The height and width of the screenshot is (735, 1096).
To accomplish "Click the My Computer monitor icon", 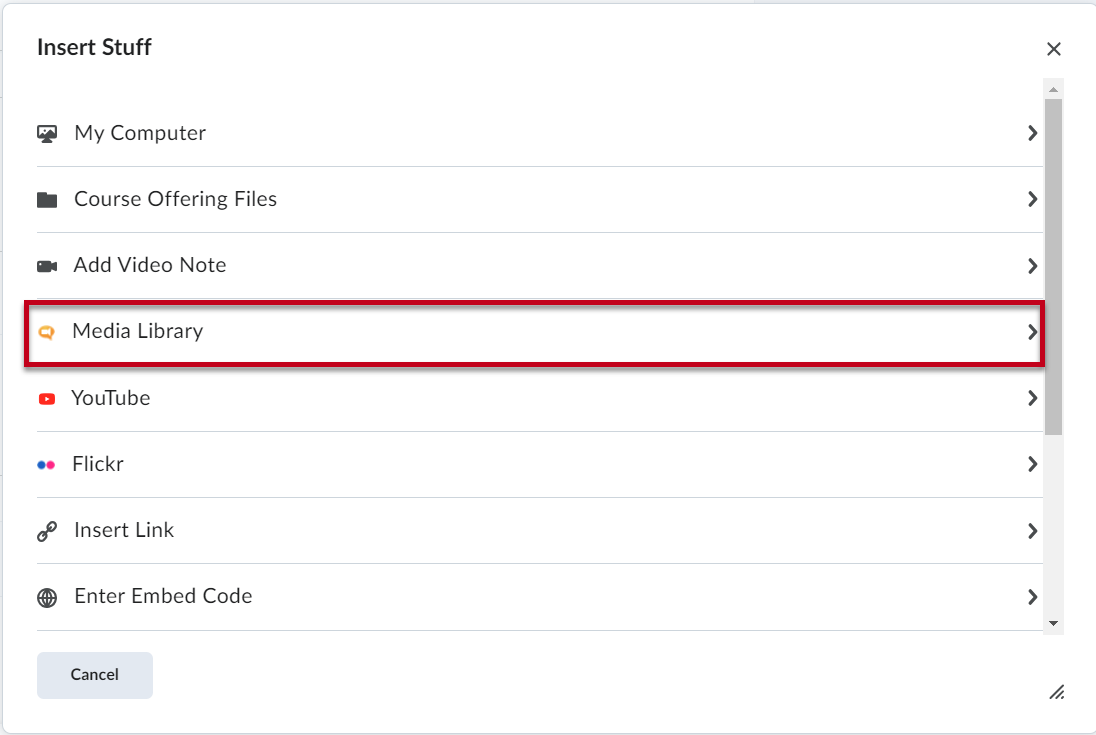I will point(47,133).
